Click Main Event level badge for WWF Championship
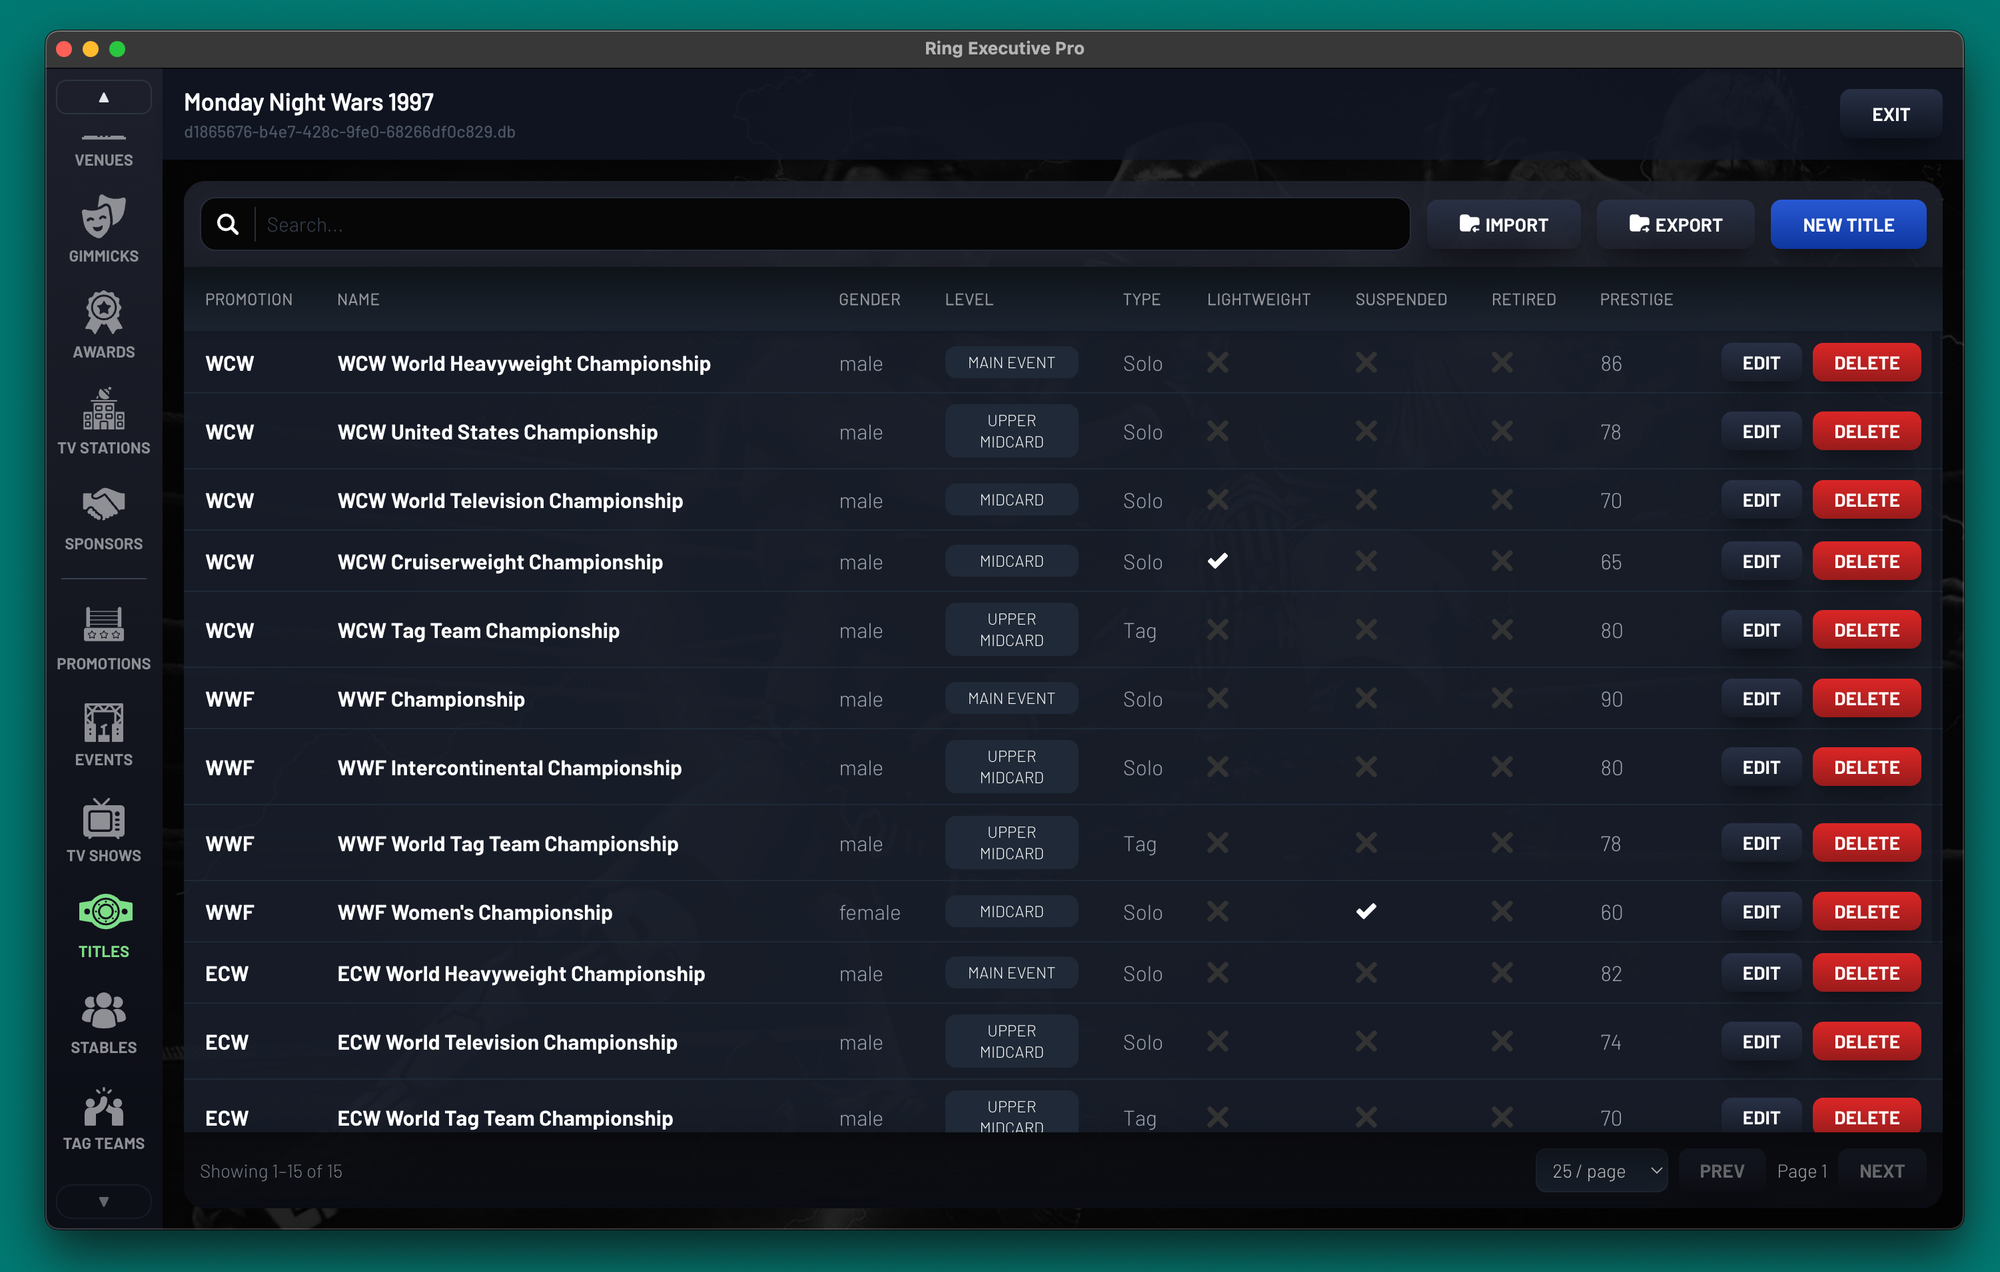This screenshot has width=2000, height=1272. click(1011, 699)
